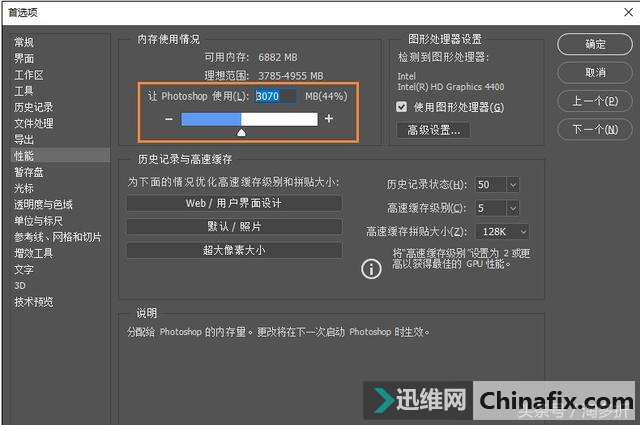Select the 3D preferences category
640x425 pixels.
pos(20,286)
